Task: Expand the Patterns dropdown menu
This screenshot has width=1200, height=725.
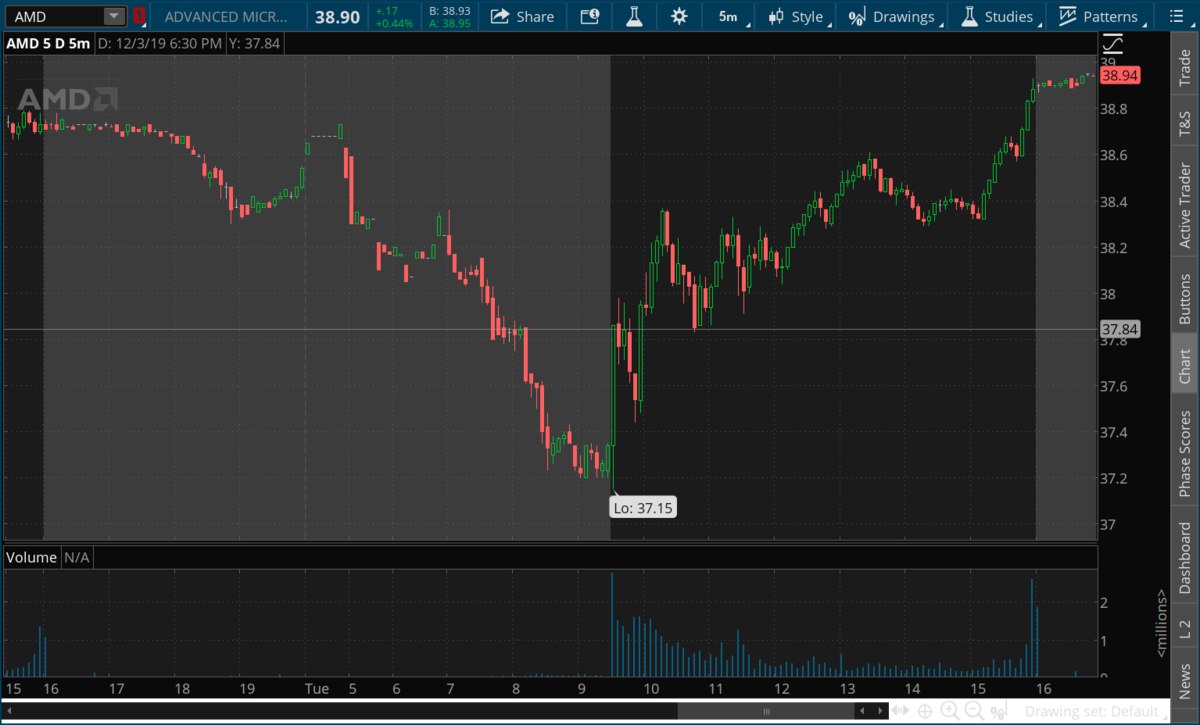Action: [x=1146, y=23]
